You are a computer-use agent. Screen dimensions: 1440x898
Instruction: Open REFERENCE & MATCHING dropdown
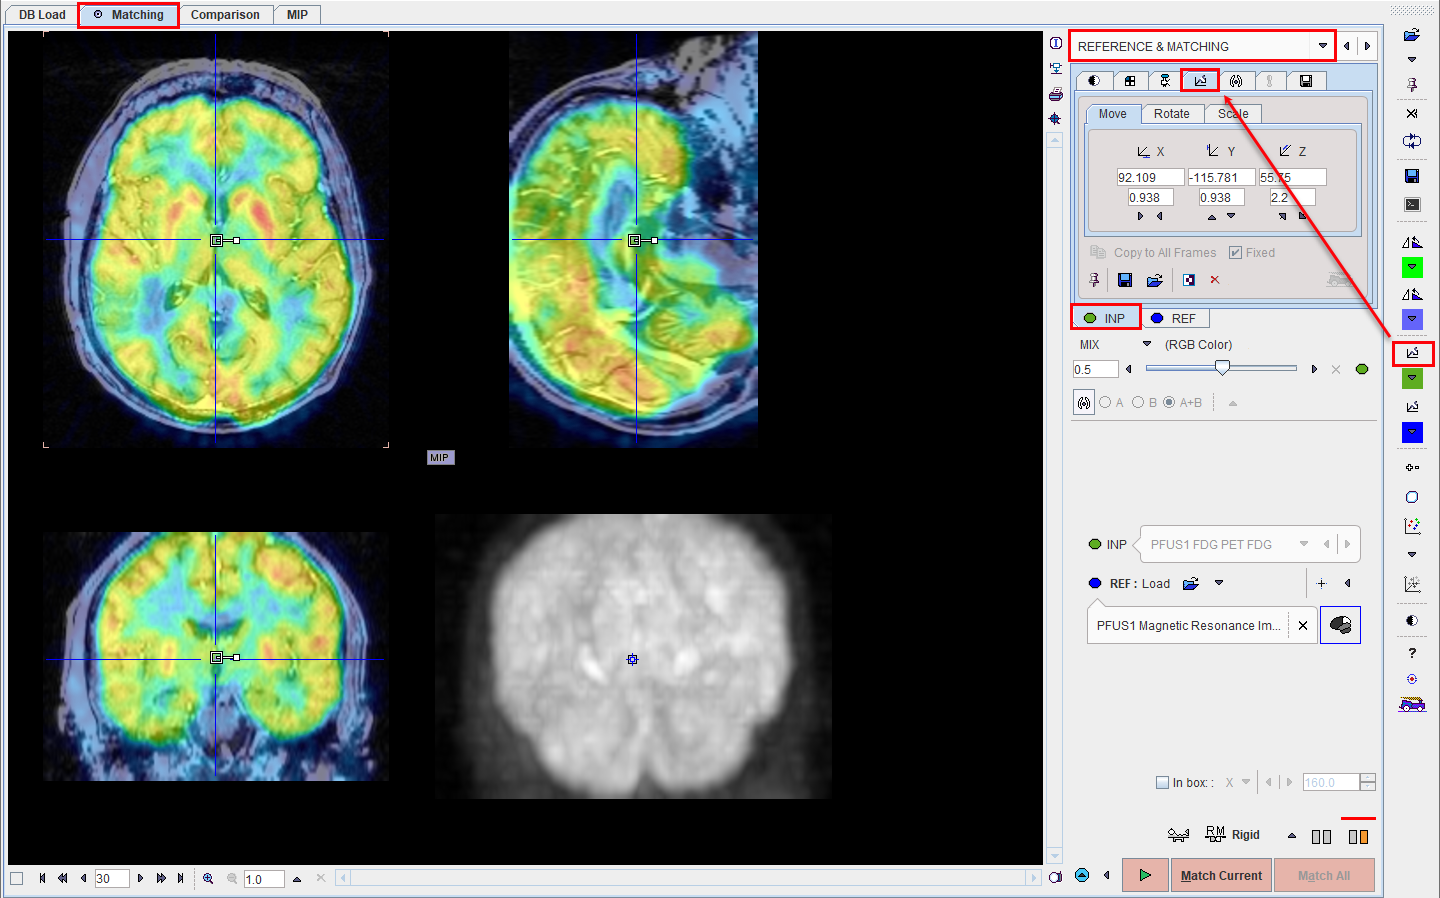[x=1323, y=46]
